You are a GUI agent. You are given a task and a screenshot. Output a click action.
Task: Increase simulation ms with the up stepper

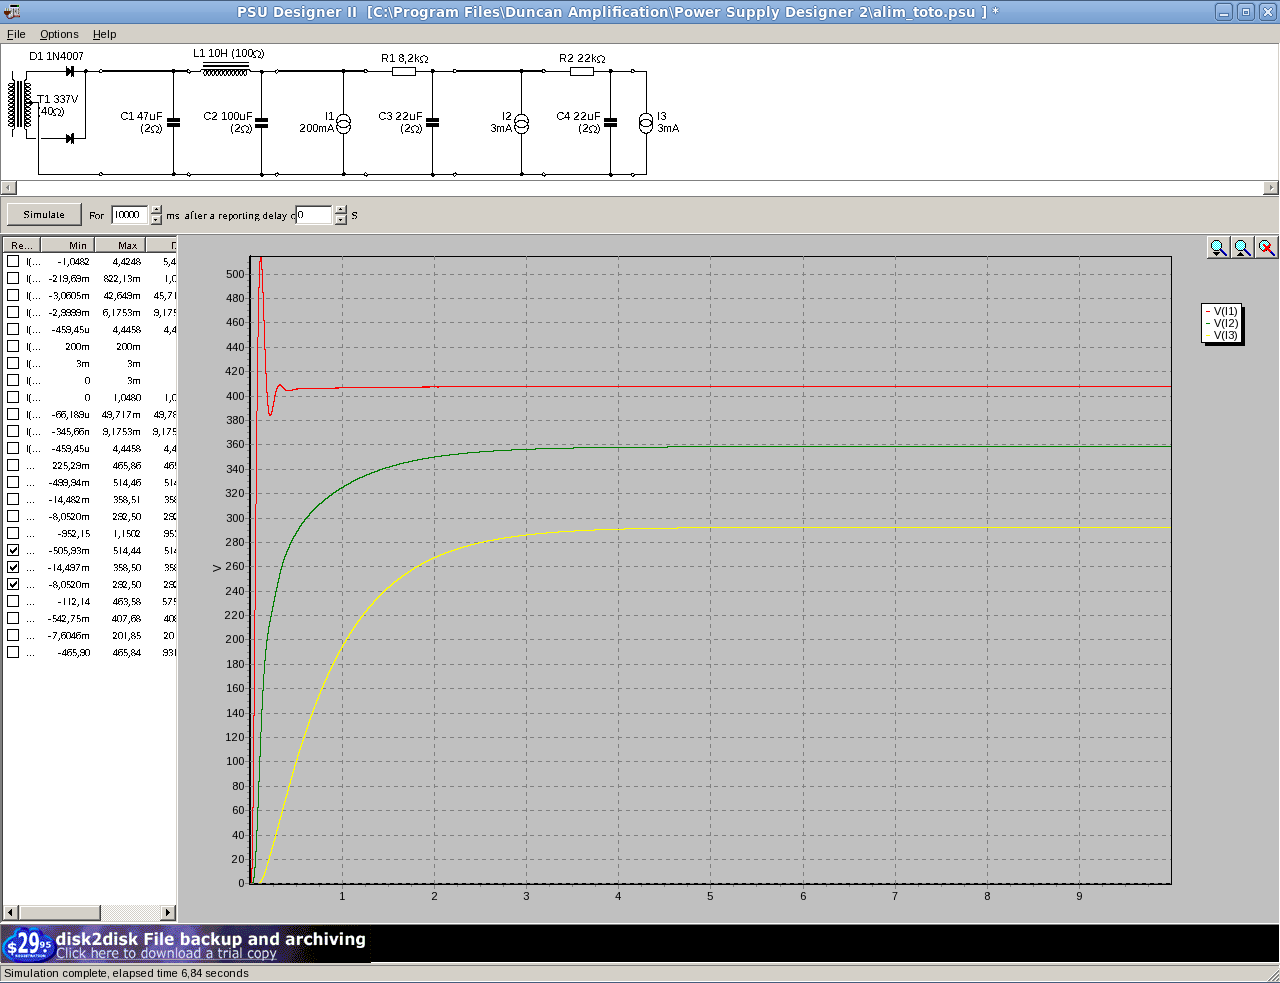tap(156, 210)
